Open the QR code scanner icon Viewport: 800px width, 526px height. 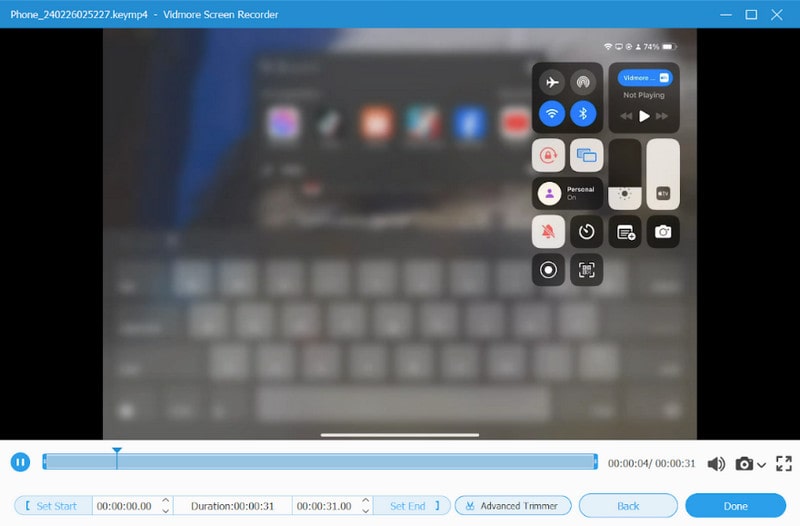(587, 270)
